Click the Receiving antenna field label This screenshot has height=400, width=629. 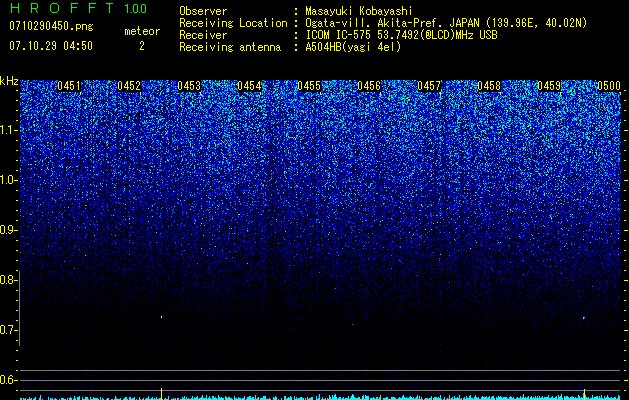click(x=230, y=47)
